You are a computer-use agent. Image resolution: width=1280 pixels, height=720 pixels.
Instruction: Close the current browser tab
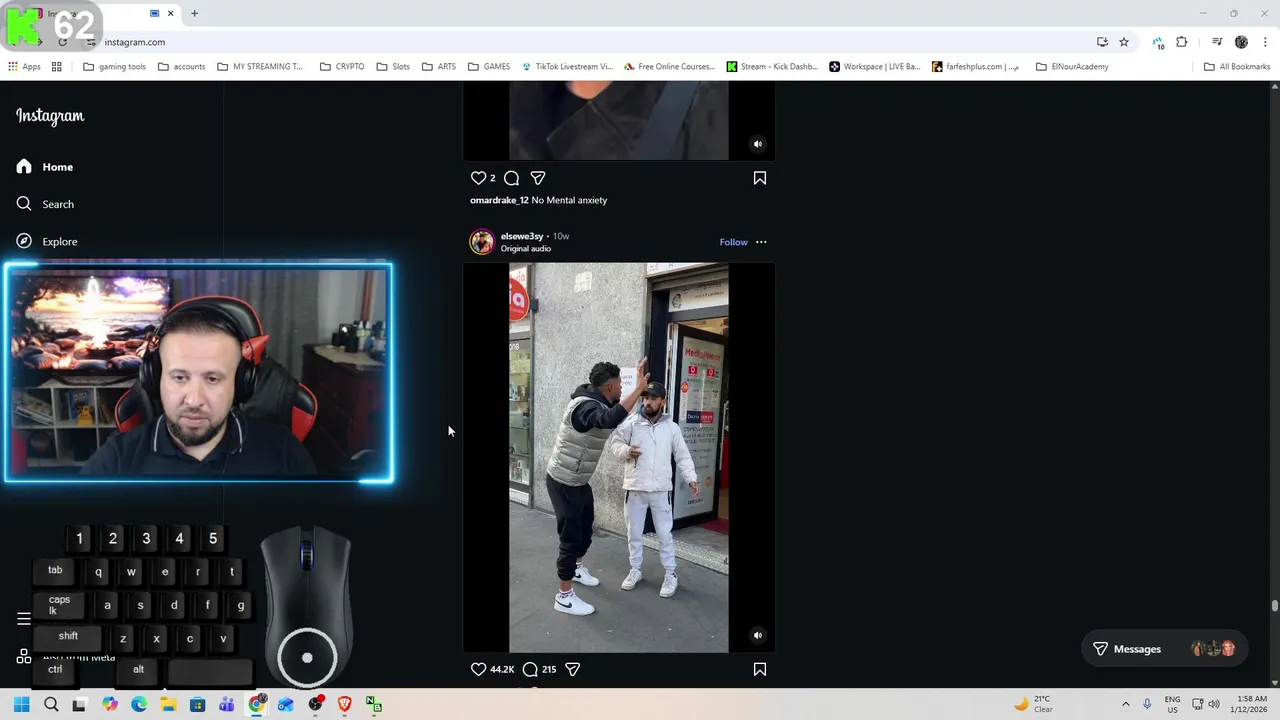(x=170, y=13)
